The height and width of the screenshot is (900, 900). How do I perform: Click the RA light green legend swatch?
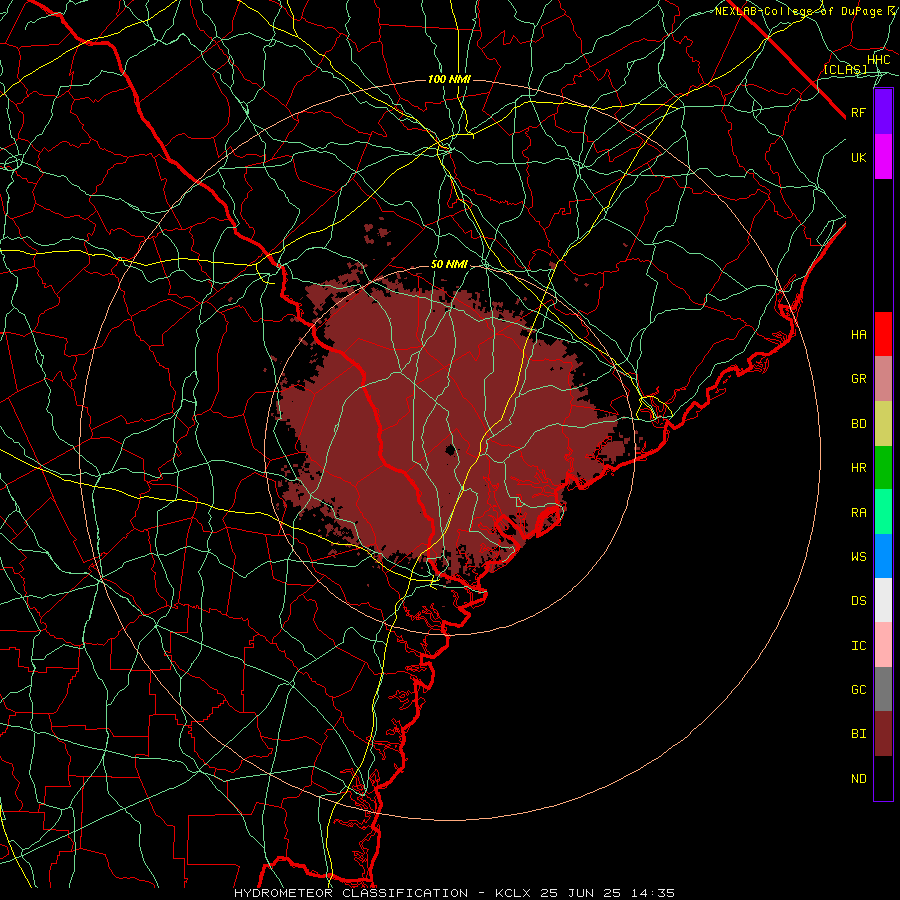point(883,512)
